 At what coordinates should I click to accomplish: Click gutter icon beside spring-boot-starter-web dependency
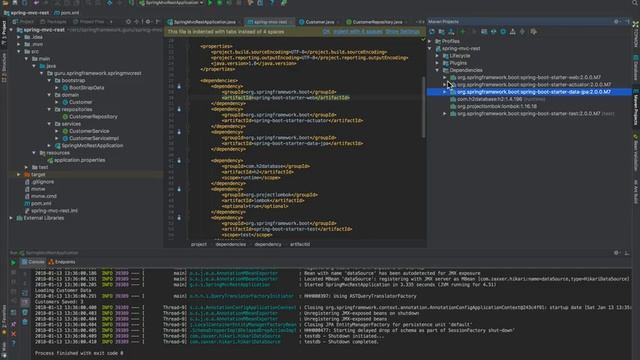coord(179,87)
